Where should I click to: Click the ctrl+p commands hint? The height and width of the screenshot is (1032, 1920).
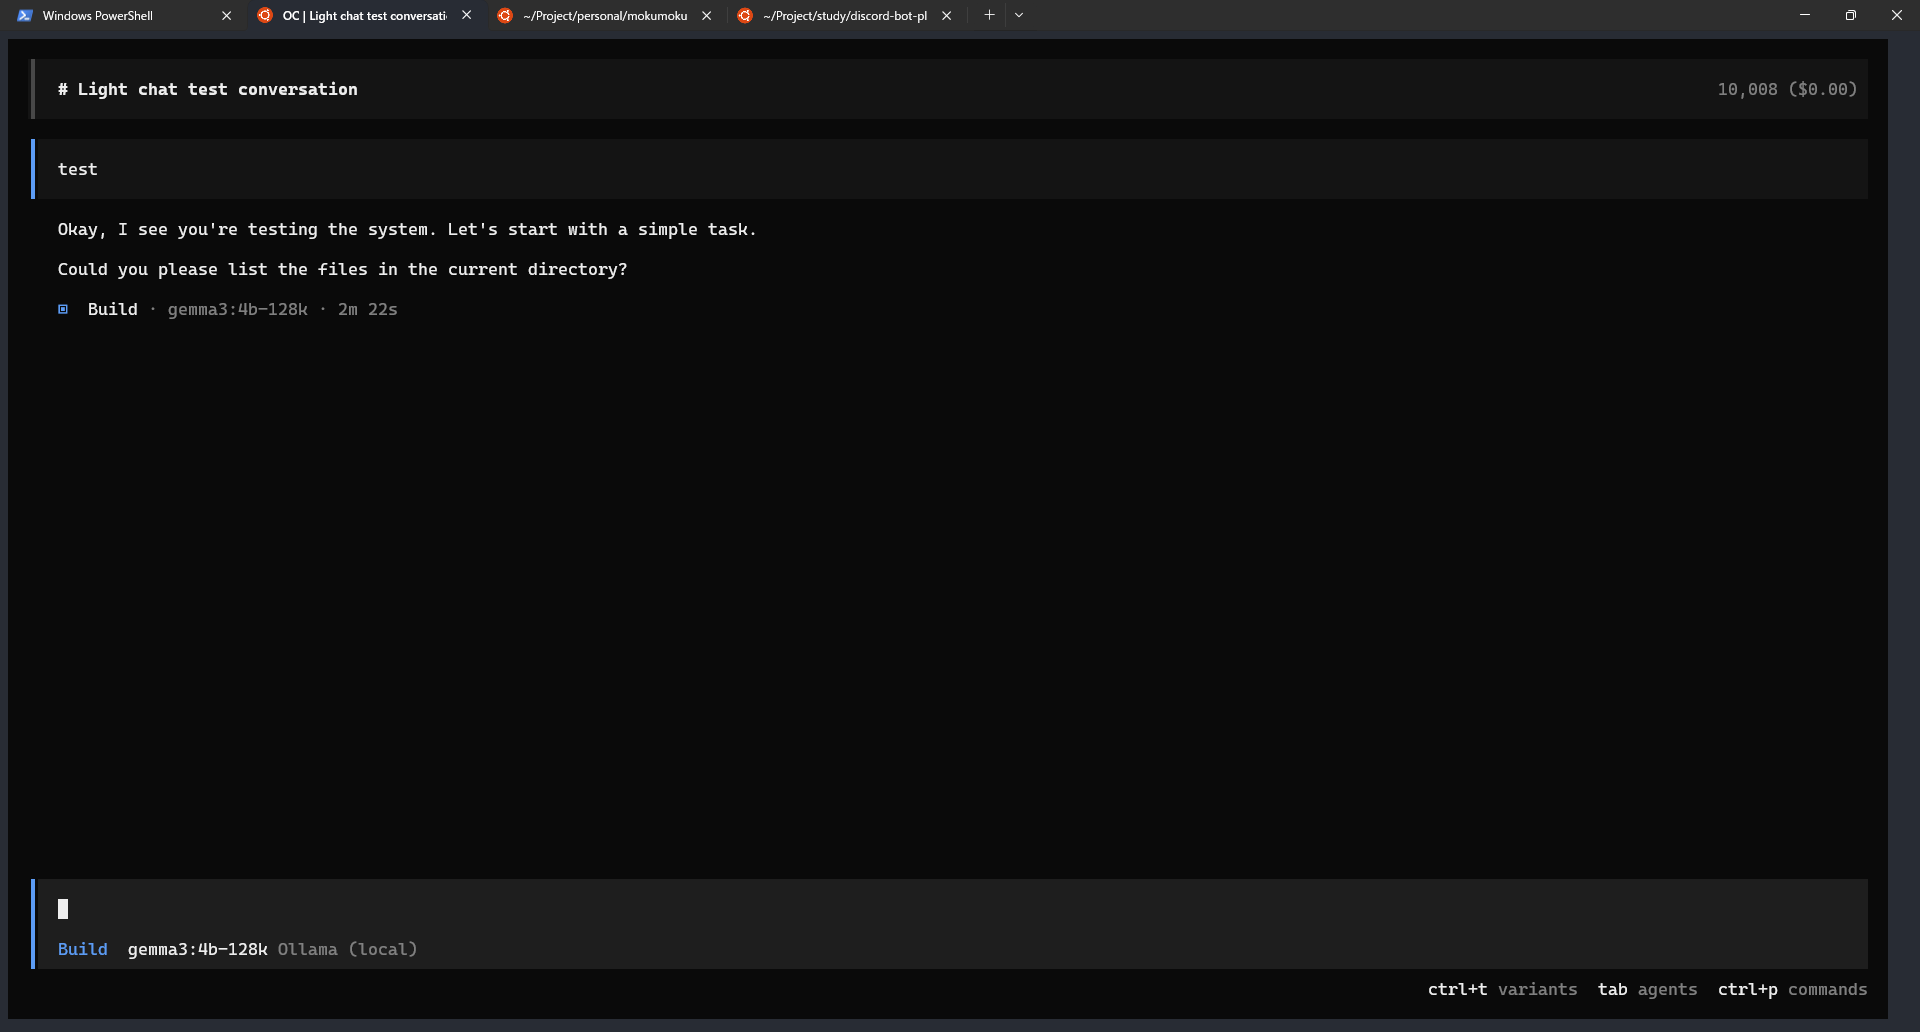click(1792, 989)
